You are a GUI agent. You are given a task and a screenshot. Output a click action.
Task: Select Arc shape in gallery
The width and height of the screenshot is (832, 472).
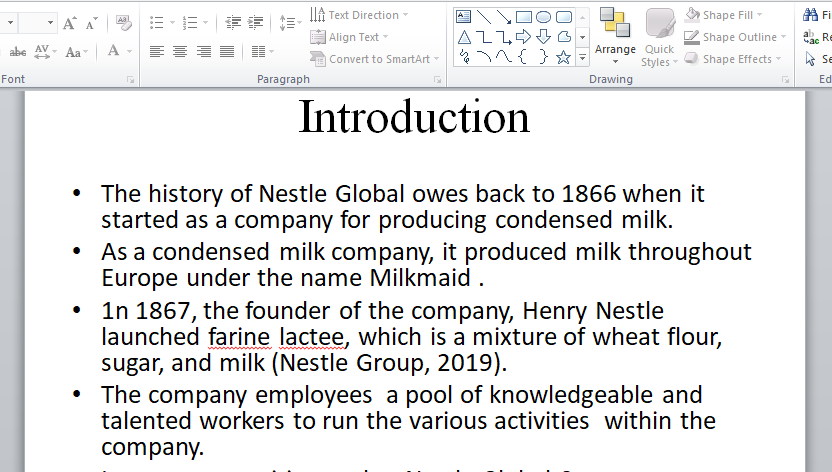483,56
